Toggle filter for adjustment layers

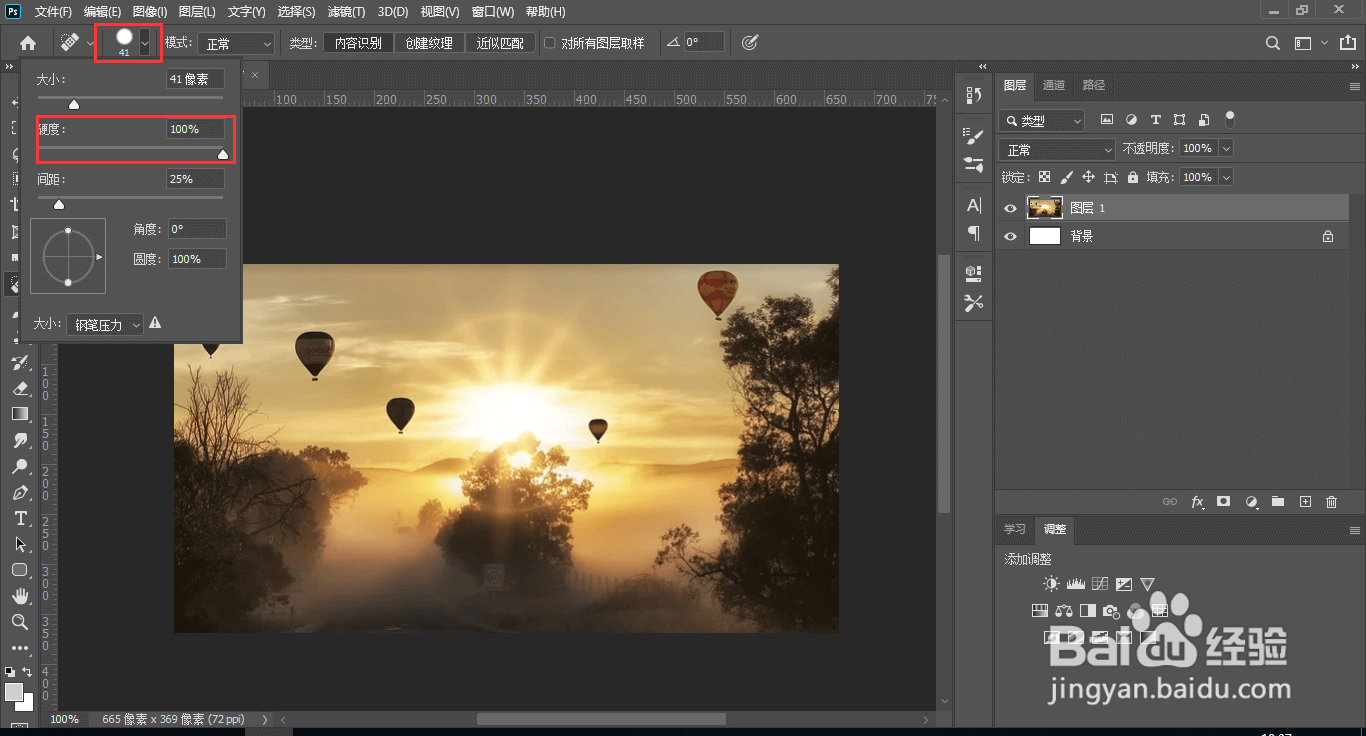[x=1131, y=119]
